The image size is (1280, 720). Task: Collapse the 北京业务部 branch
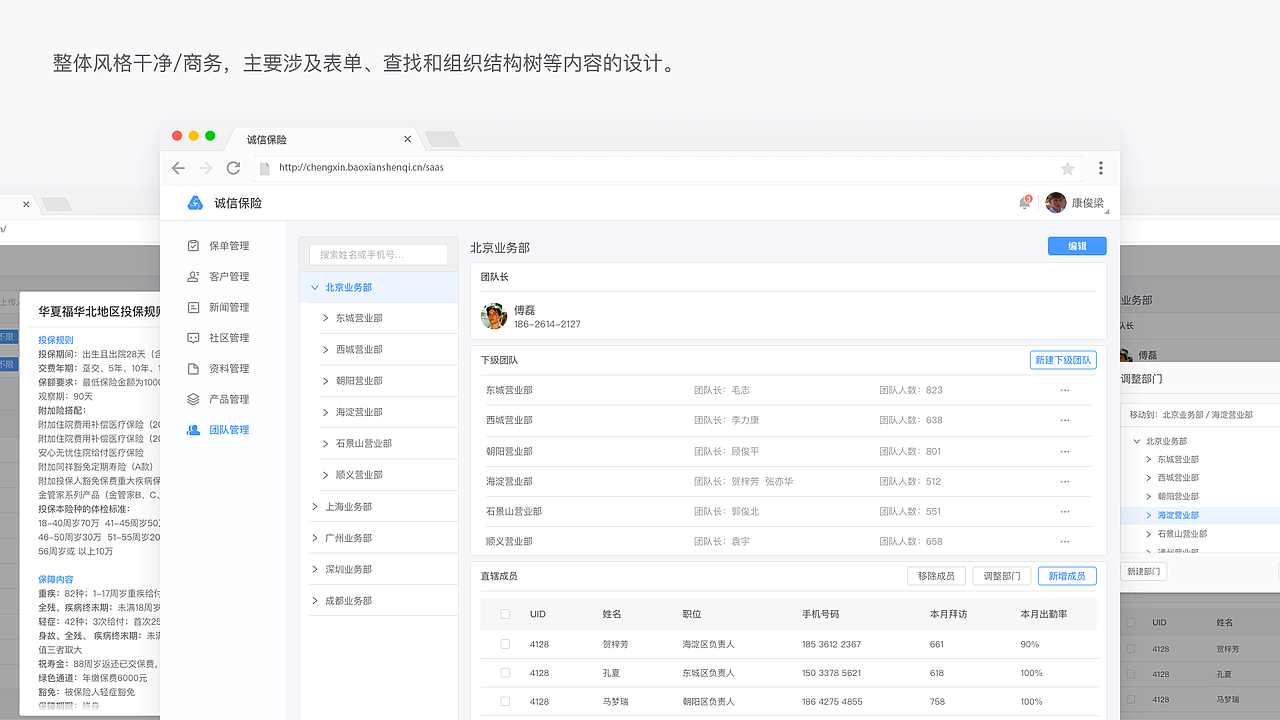(314, 287)
